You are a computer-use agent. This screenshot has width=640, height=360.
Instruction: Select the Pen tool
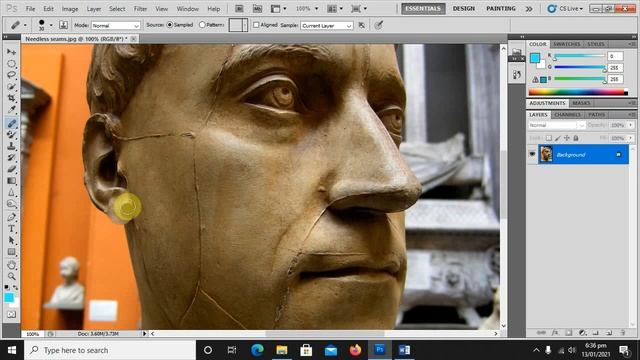[x=11, y=217]
